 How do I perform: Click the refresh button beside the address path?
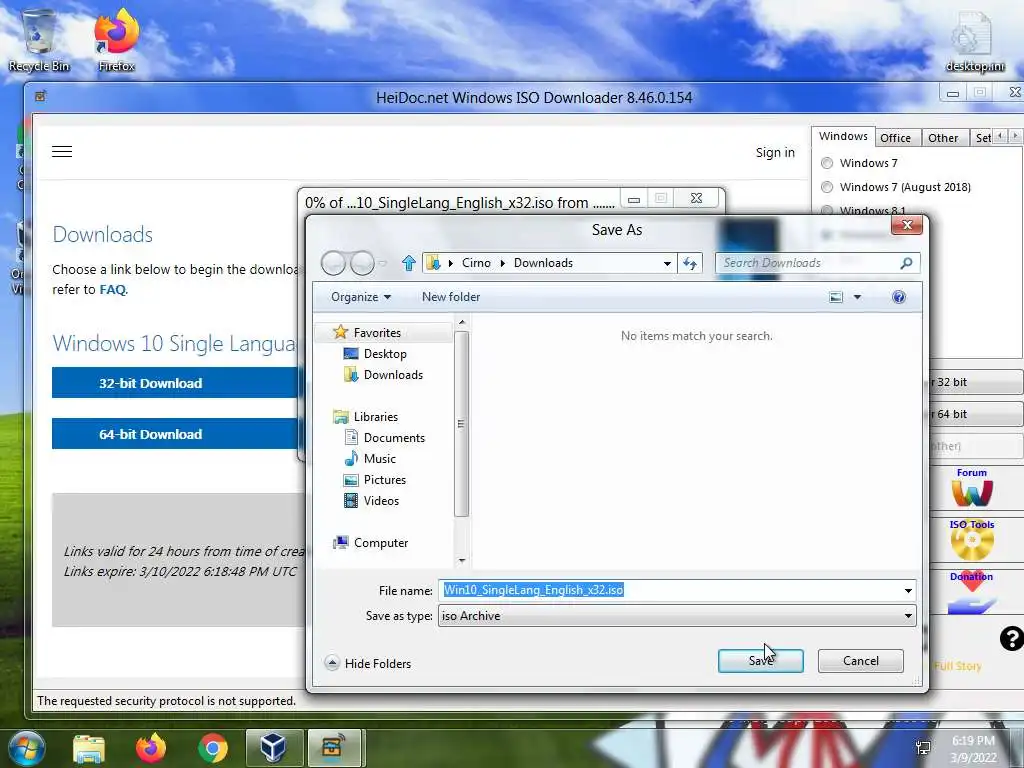690,263
